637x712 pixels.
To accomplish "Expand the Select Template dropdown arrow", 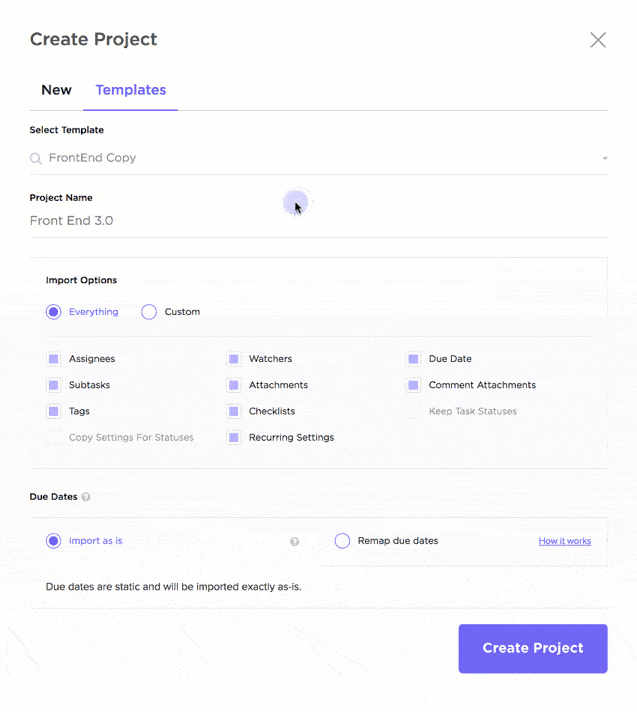I will (604, 158).
